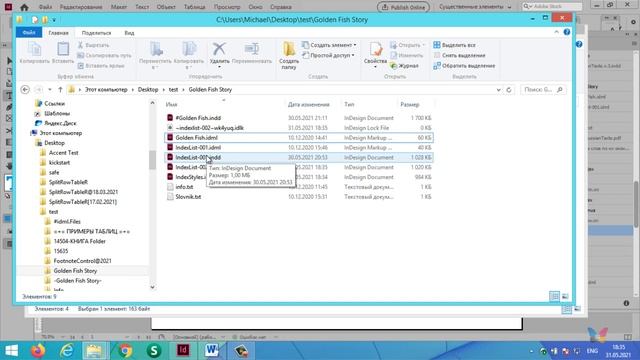The height and width of the screenshot is (360, 640).
Task: Click the folder search box
Action: pos(543,89)
